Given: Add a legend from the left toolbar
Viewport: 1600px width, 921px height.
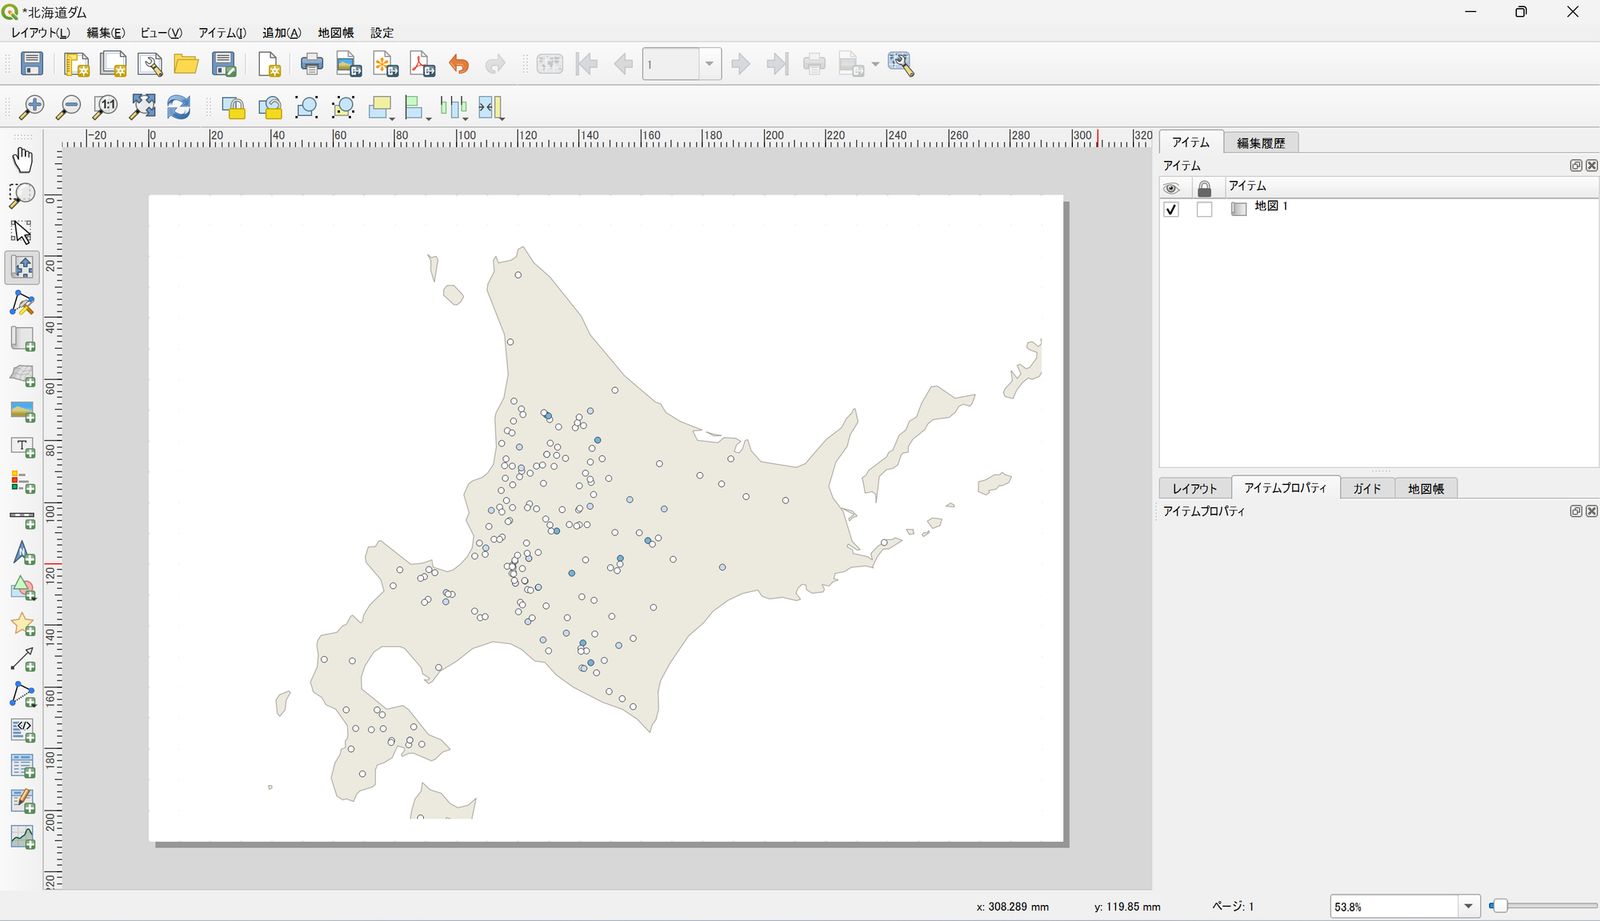Looking at the screenshot, I should click(22, 482).
